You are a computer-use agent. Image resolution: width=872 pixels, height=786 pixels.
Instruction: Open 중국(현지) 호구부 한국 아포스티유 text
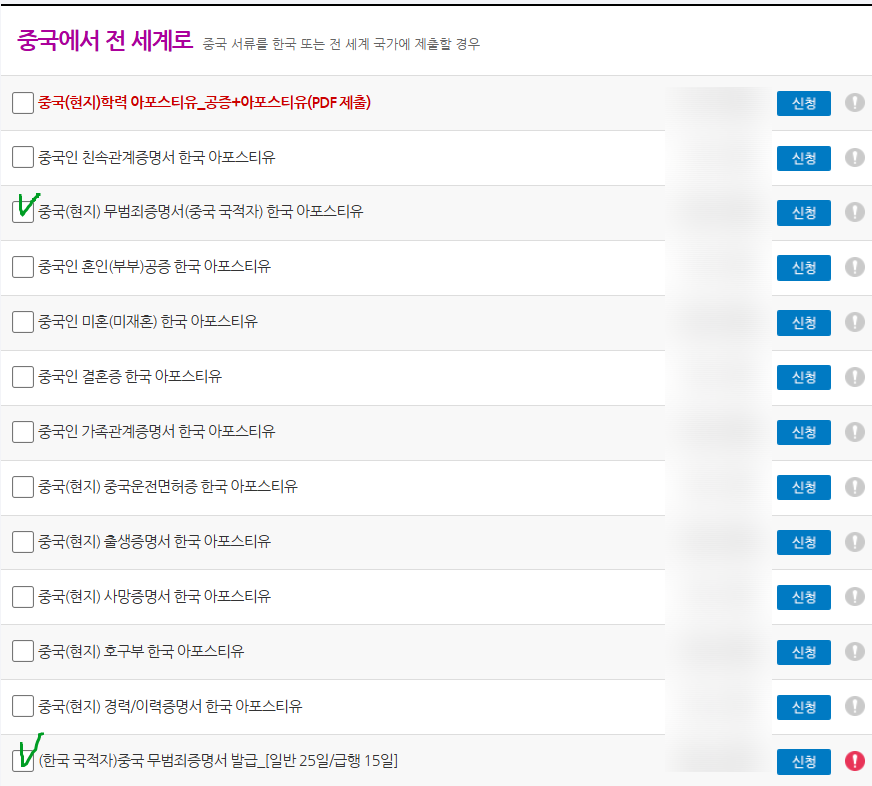[x=141, y=651]
